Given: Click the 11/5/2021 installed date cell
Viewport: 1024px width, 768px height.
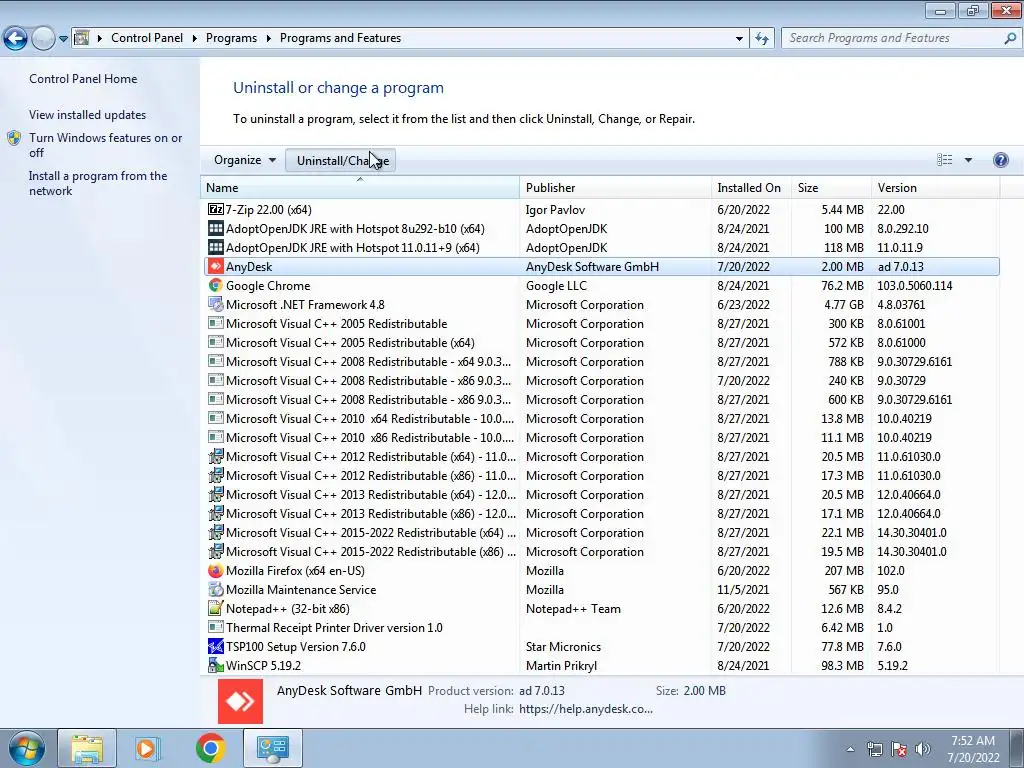Looking at the screenshot, I should [743, 590].
